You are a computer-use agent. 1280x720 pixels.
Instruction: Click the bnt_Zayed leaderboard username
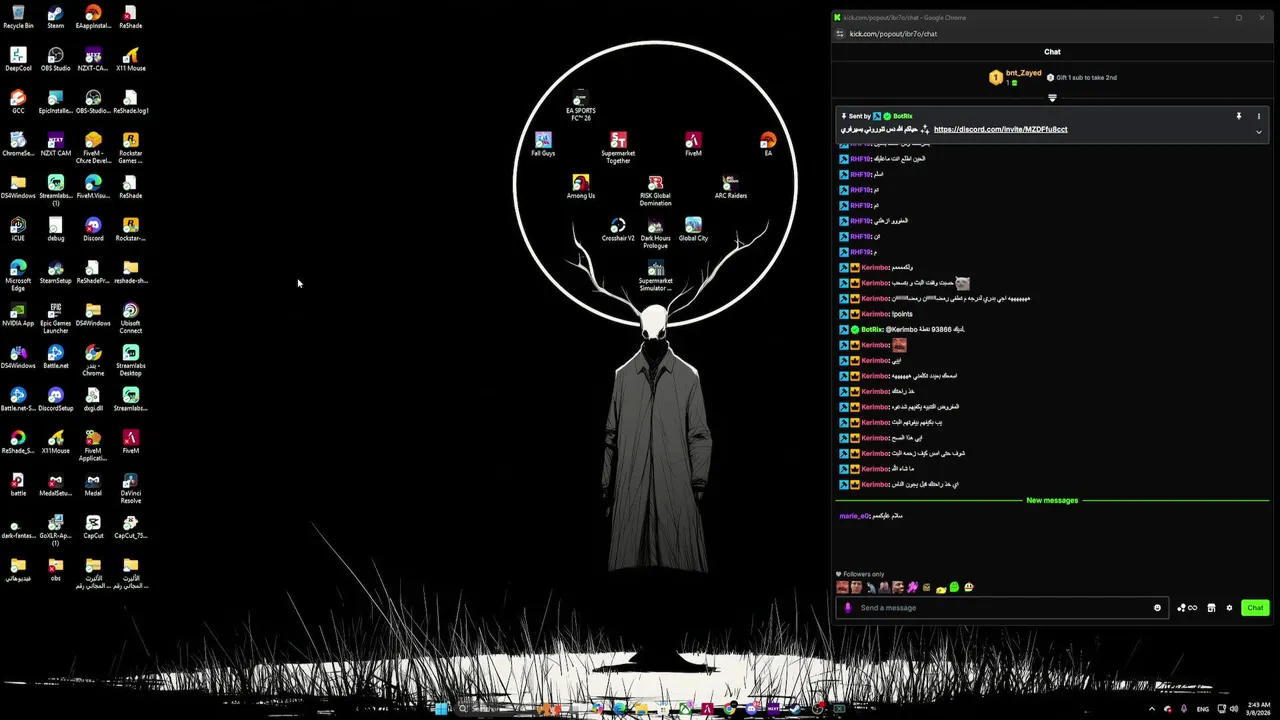coord(1023,73)
